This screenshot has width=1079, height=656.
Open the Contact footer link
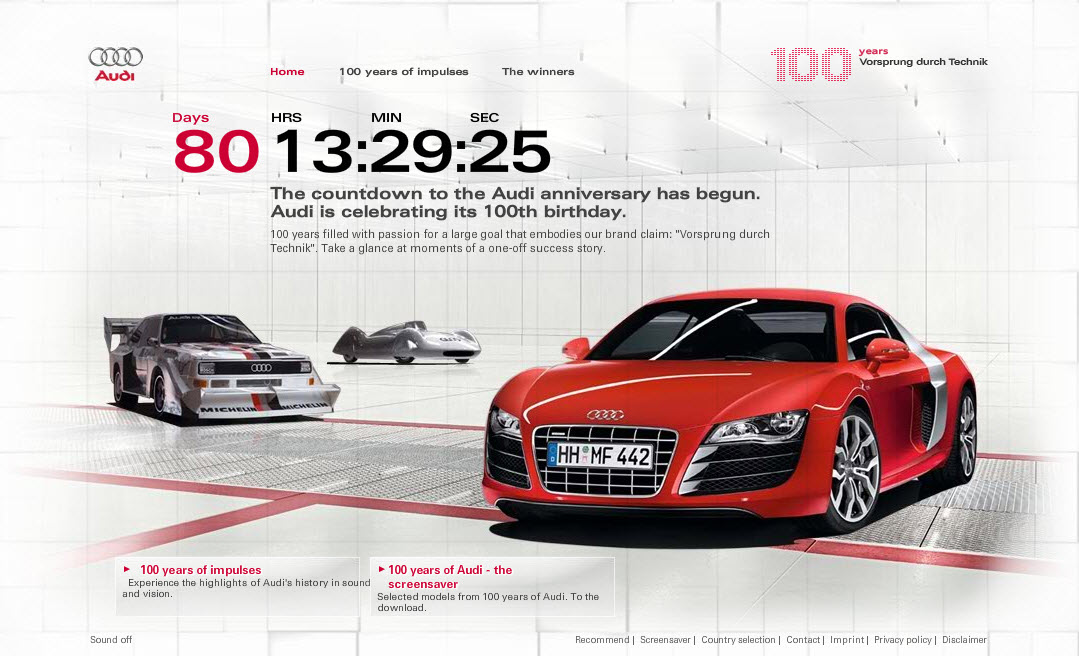803,639
